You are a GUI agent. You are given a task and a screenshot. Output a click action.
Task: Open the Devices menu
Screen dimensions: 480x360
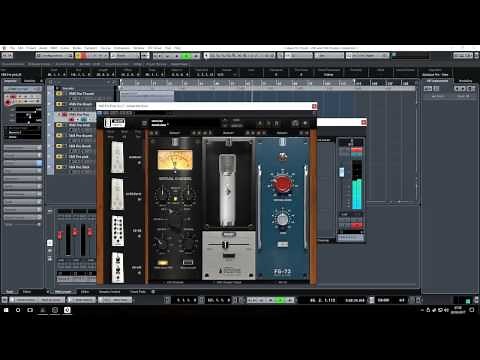pos(106,48)
